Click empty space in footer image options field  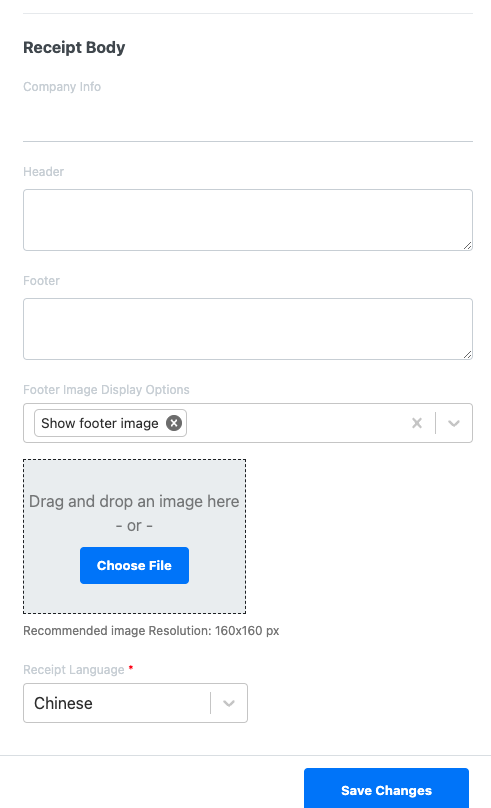click(296, 423)
